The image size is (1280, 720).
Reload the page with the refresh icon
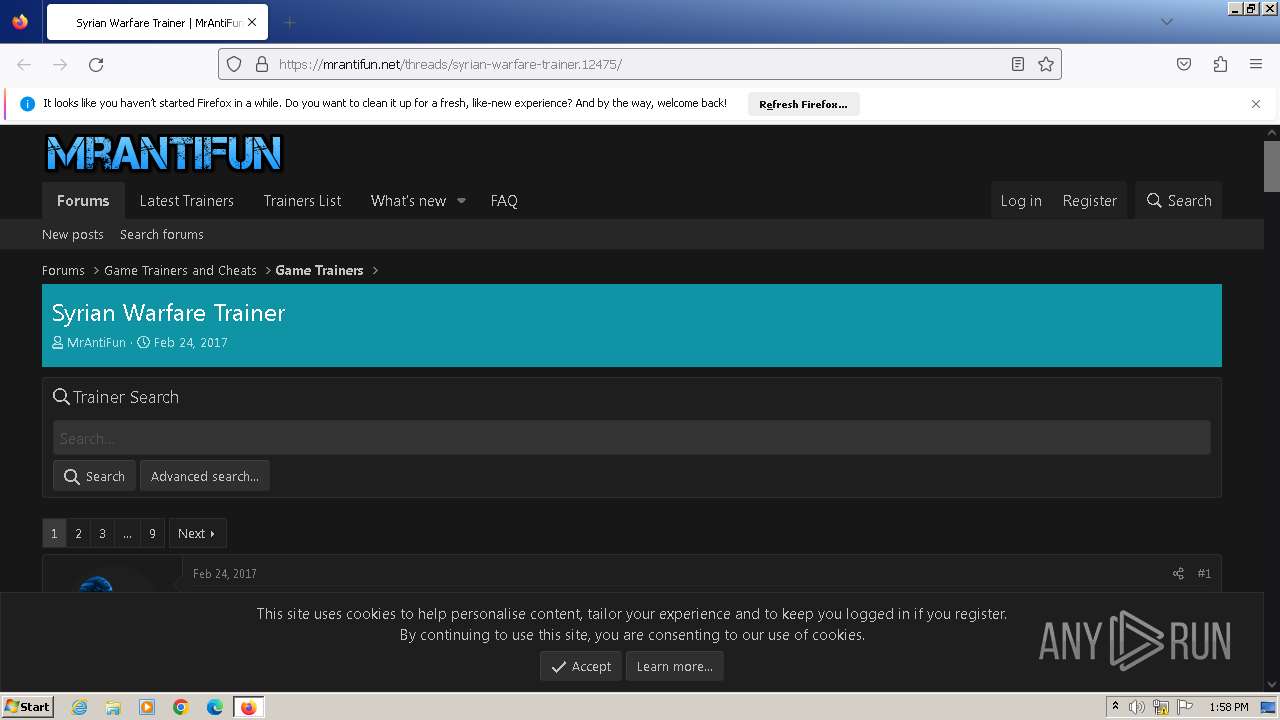96,64
